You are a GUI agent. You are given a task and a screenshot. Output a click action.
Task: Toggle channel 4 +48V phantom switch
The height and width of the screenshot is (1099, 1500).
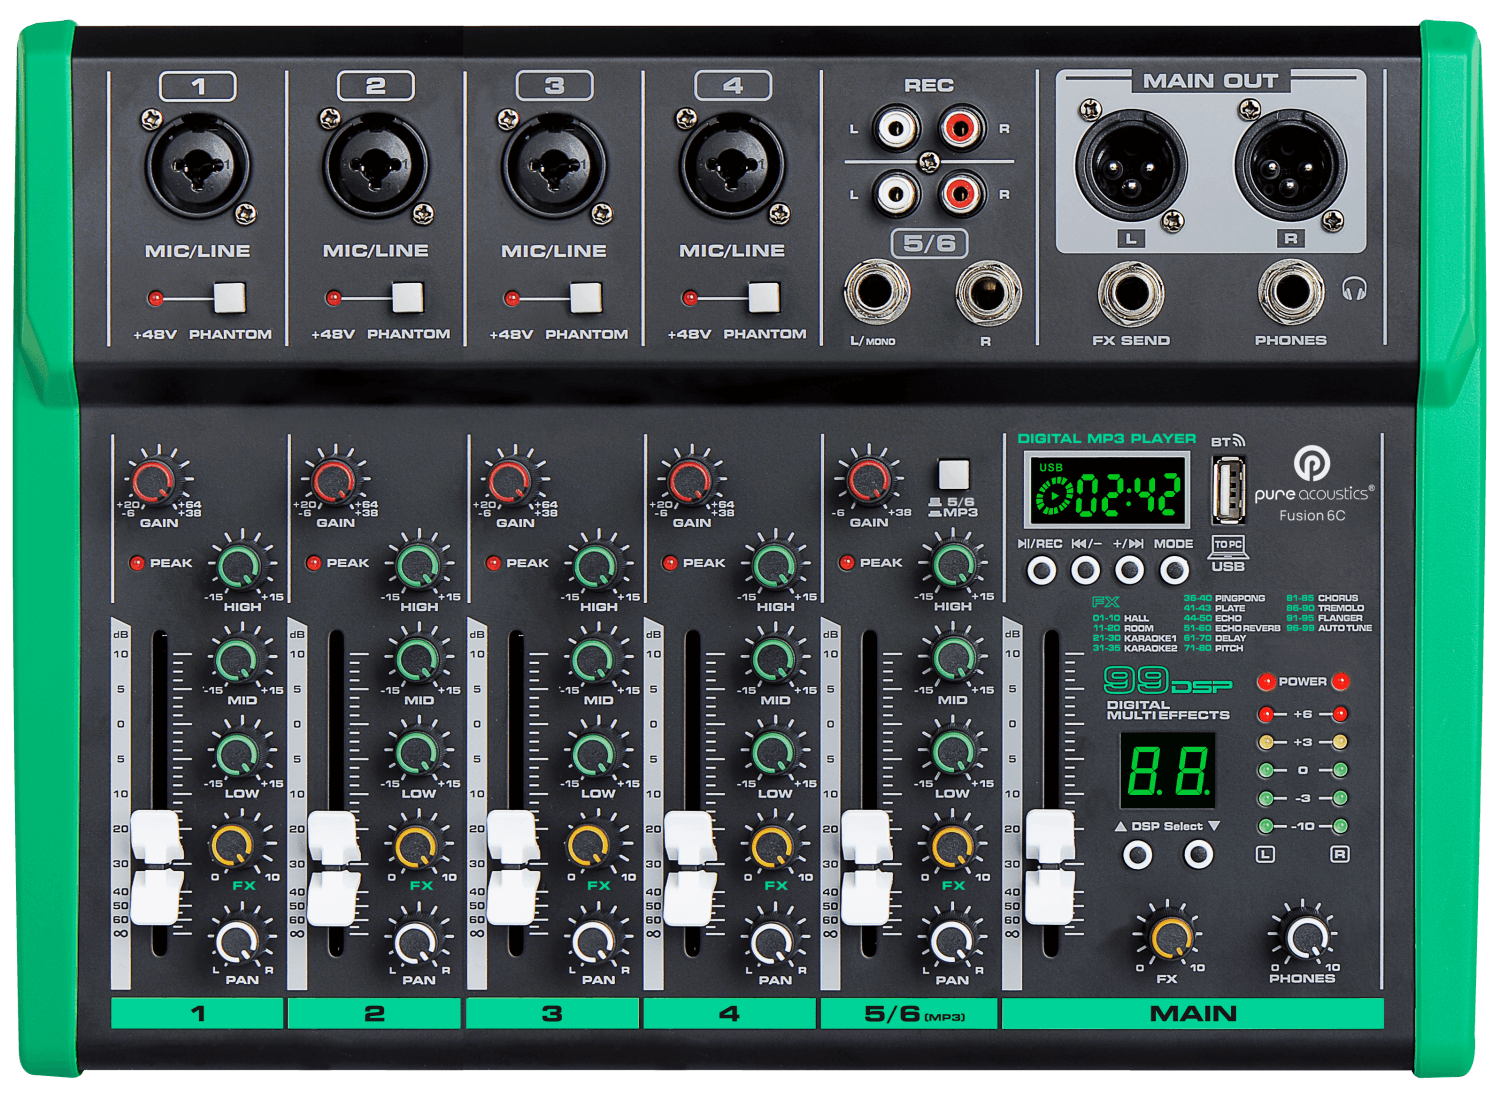[x=763, y=297]
